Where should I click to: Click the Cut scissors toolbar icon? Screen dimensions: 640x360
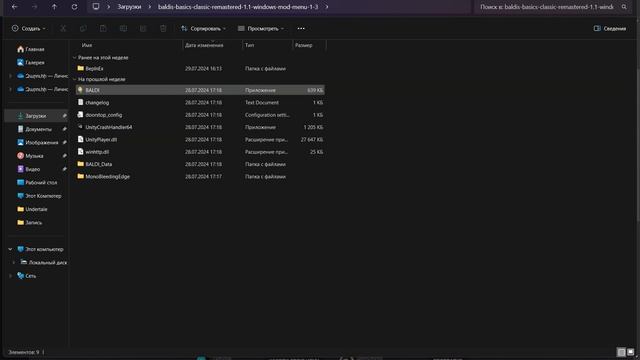pos(63,29)
